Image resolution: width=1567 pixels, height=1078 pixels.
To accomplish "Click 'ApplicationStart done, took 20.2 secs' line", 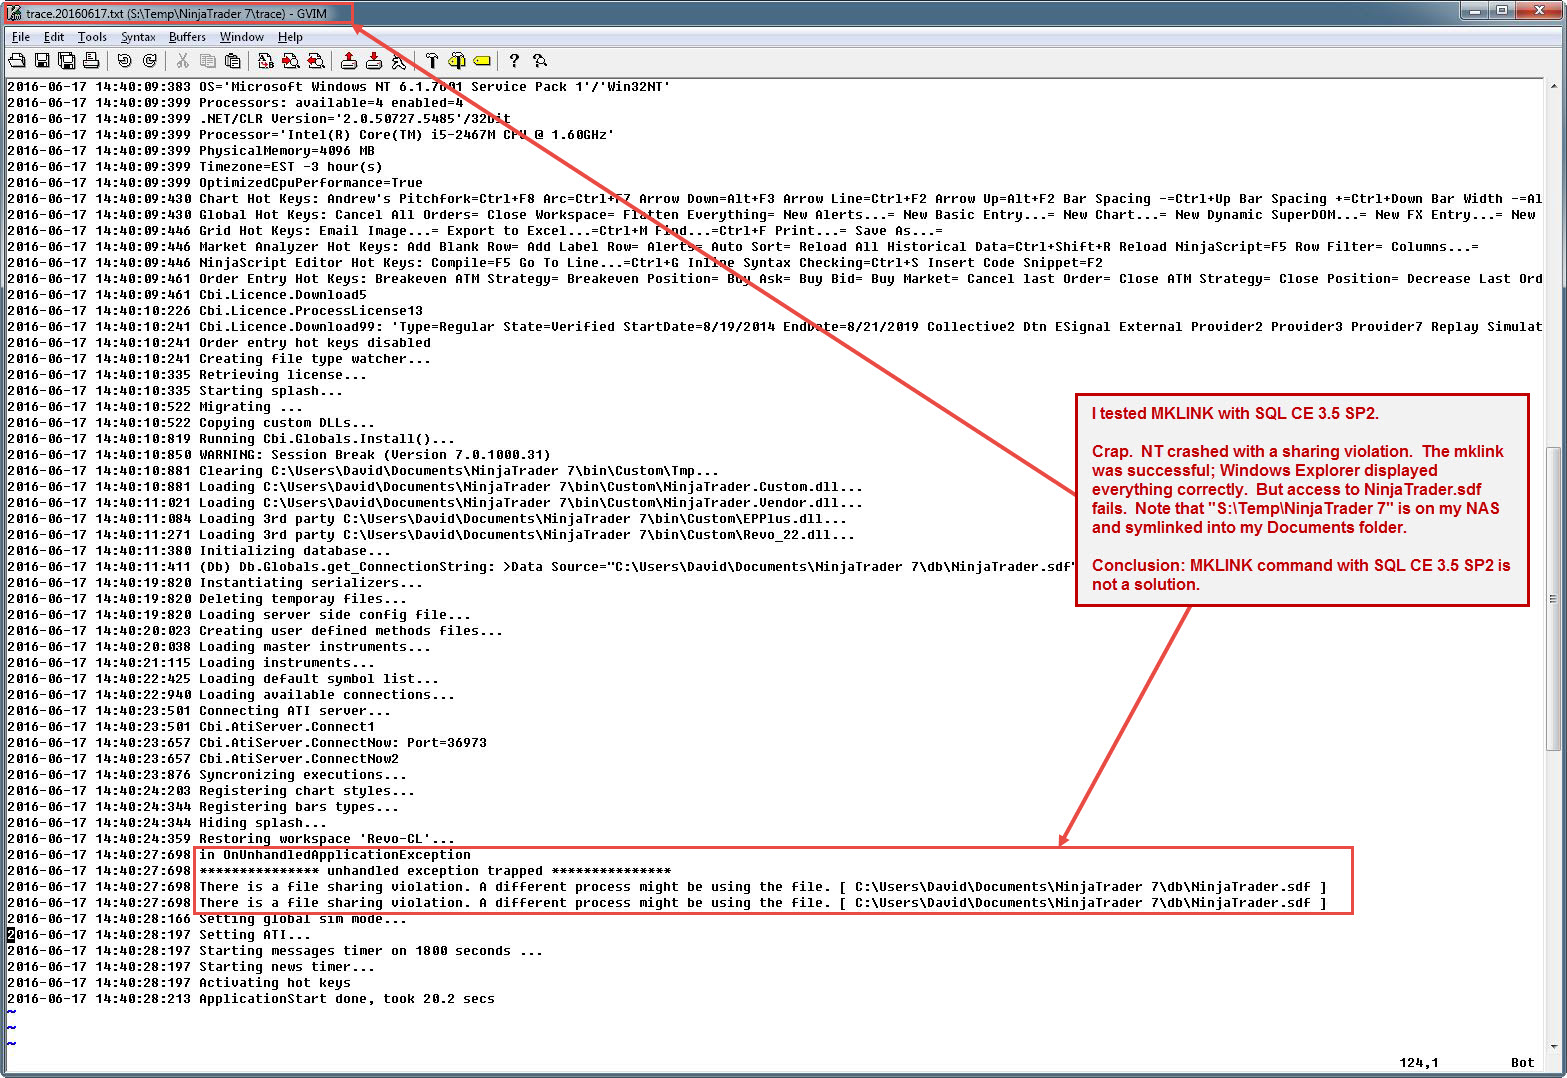I will (251, 999).
